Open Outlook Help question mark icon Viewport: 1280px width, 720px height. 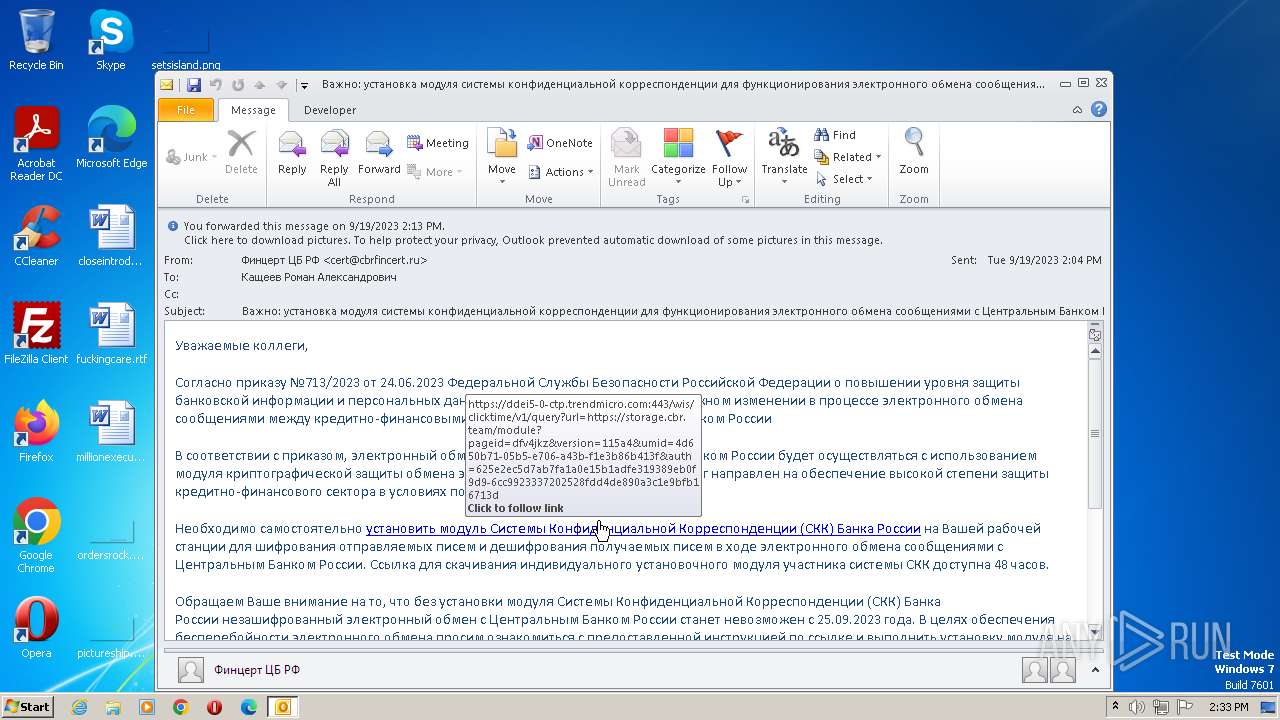point(1099,110)
